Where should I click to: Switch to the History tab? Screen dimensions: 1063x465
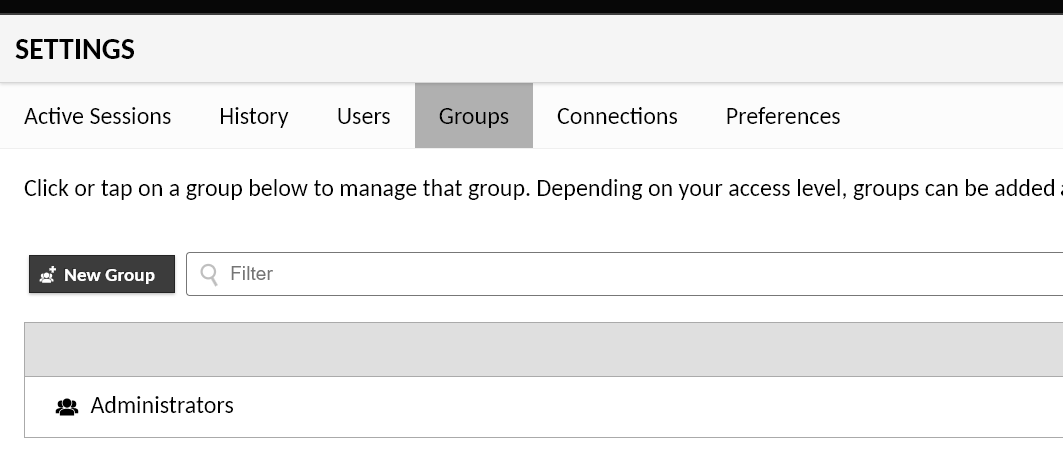click(x=254, y=116)
